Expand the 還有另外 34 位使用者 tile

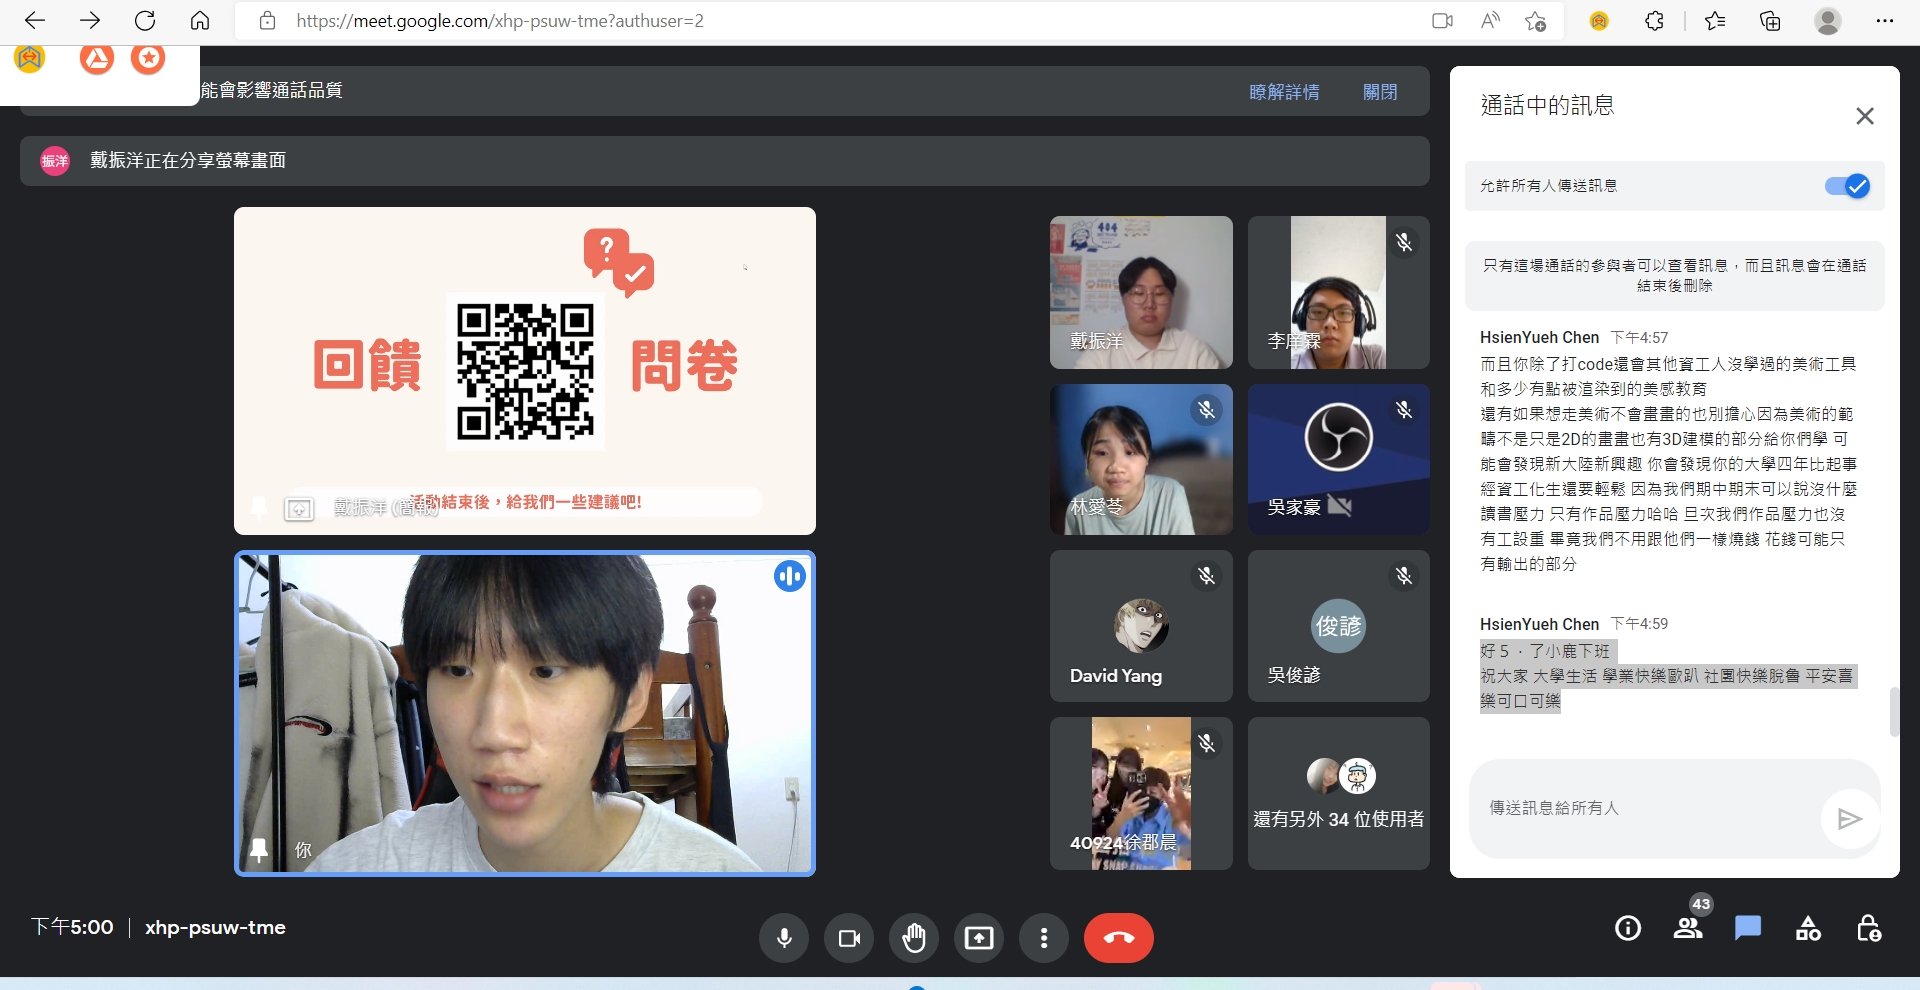point(1338,794)
